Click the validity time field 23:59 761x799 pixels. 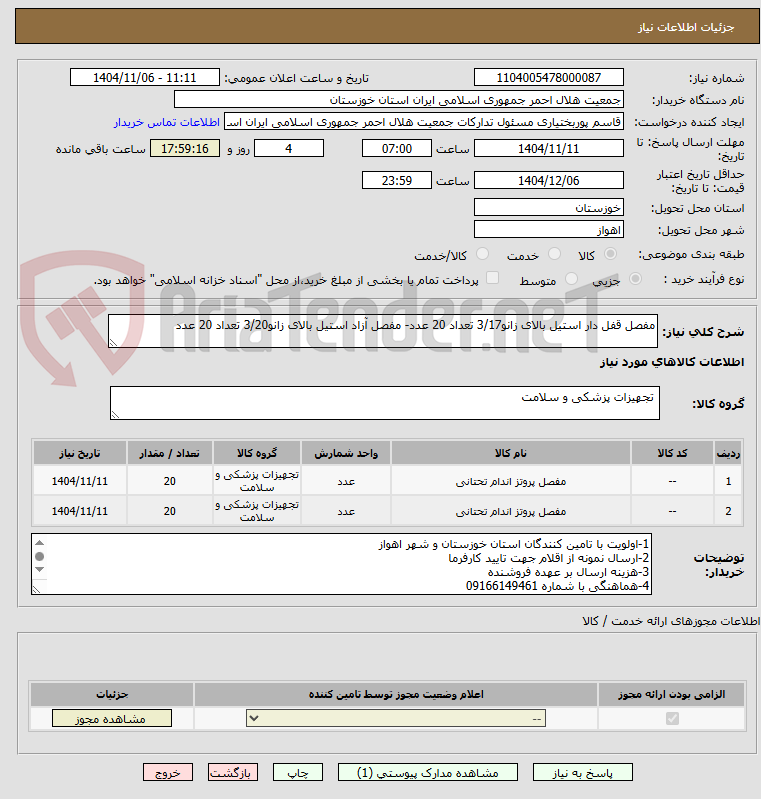click(397, 180)
